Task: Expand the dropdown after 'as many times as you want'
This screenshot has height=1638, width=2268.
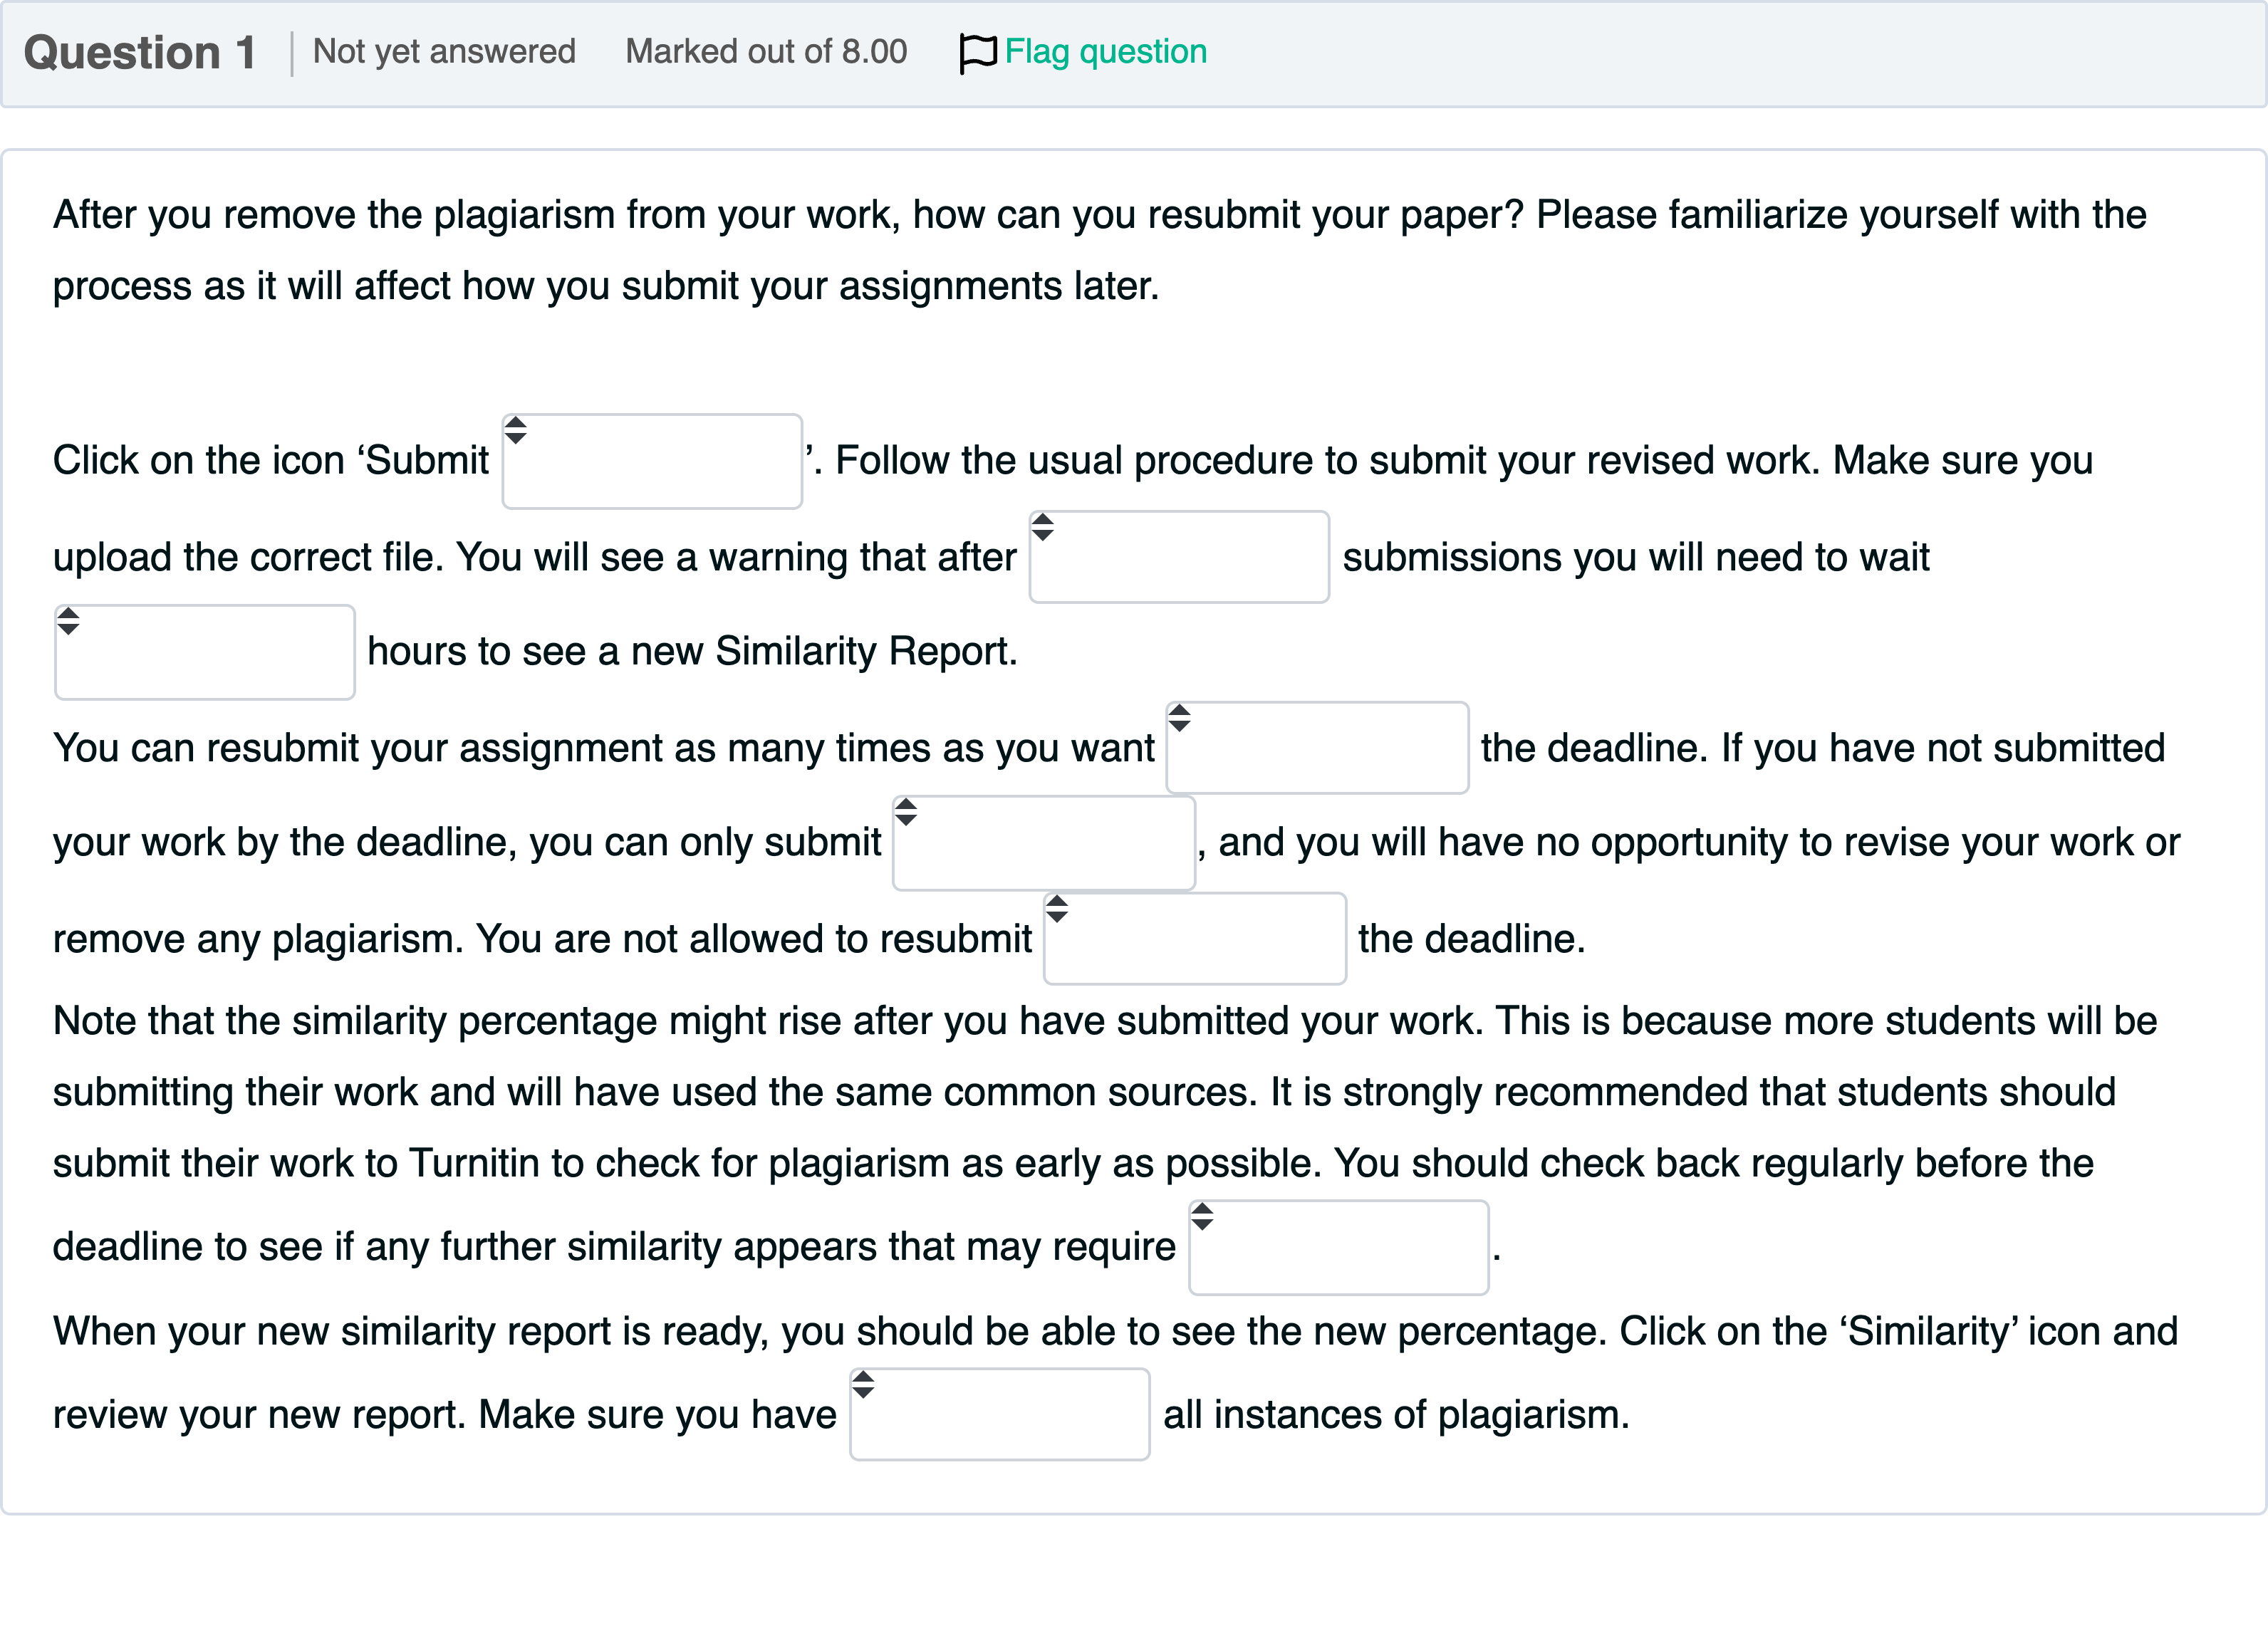Action: (1317, 749)
